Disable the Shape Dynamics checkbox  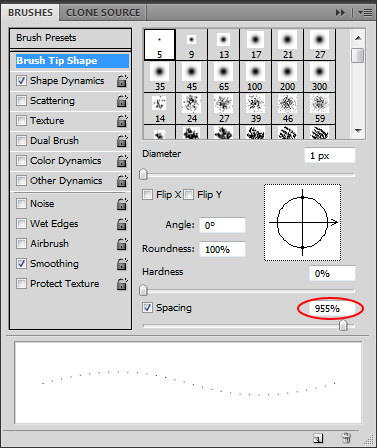(21, 81)
